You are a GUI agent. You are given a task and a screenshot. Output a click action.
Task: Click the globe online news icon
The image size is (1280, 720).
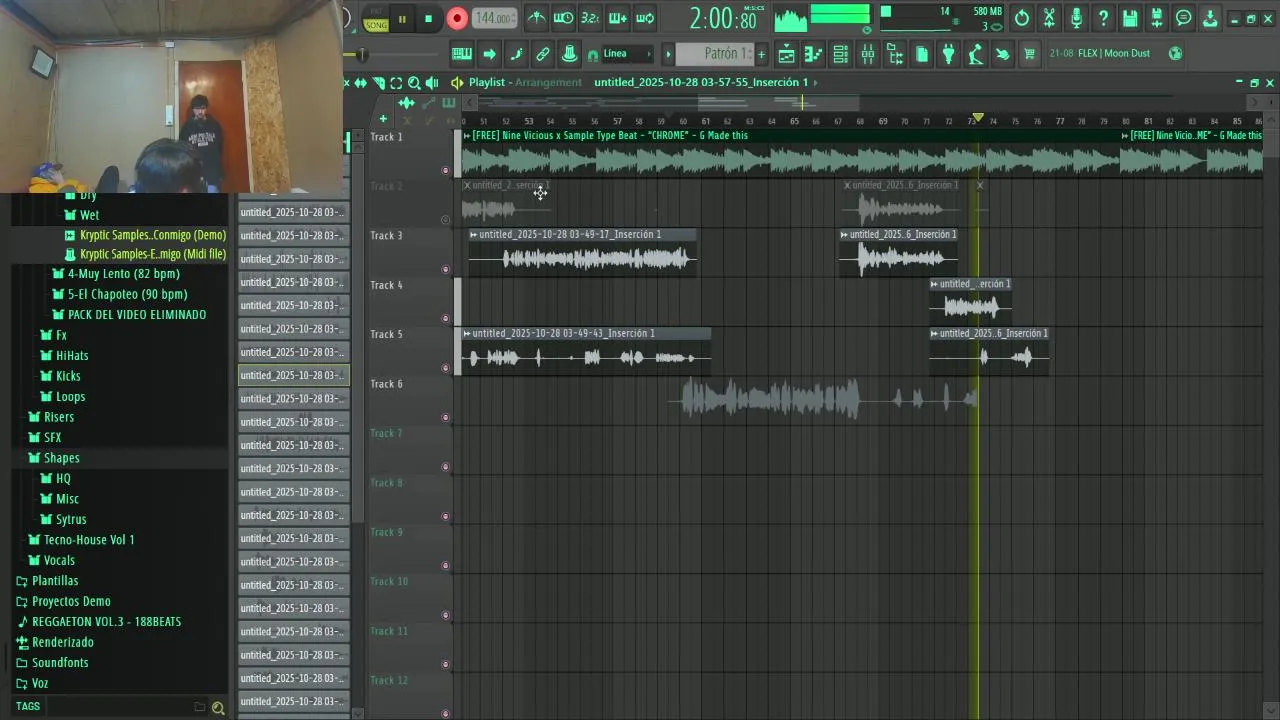[x=1176, y=53]
